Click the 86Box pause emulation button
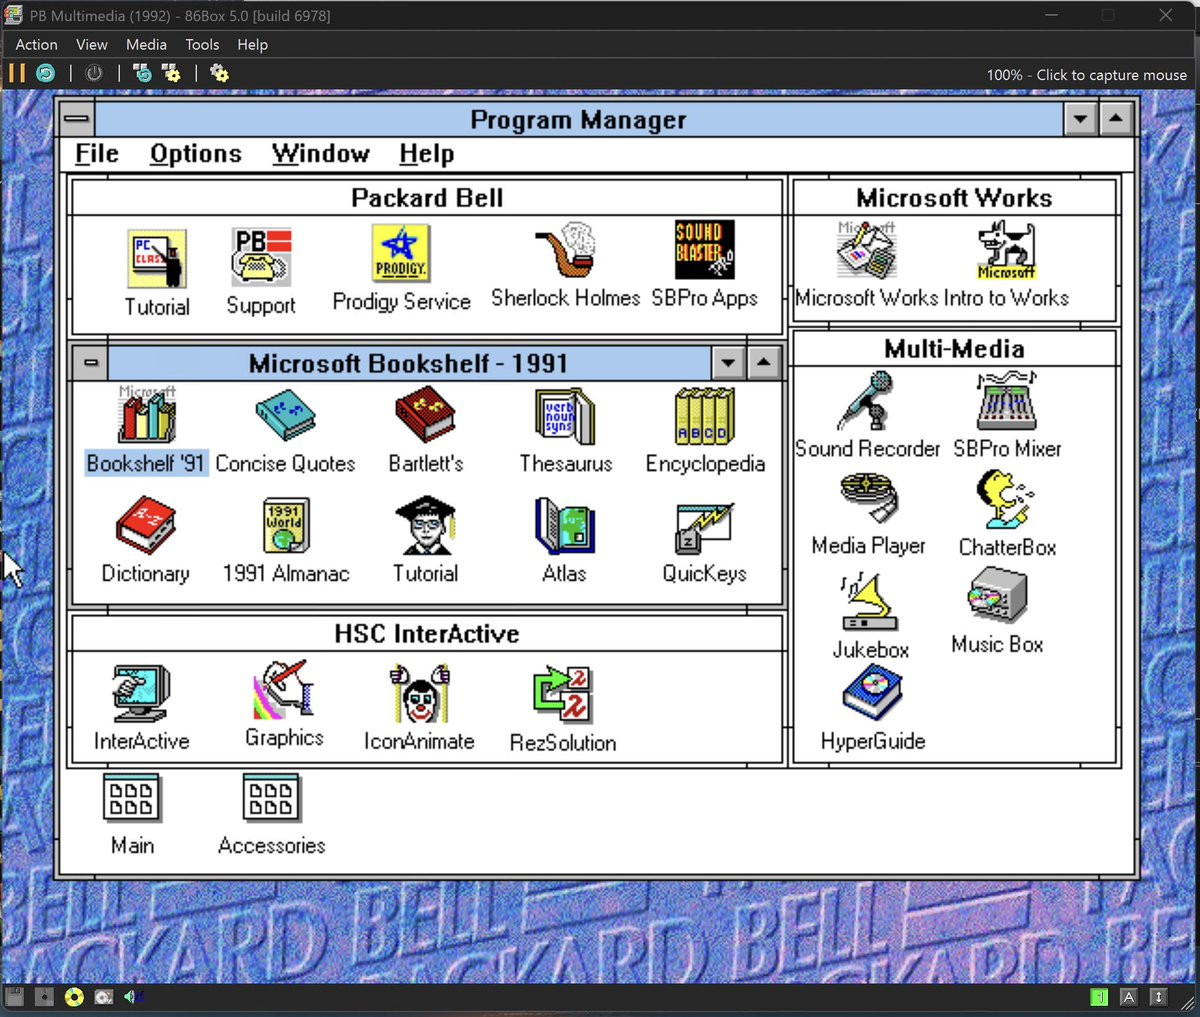The image size is (1200, 1017). point(17,73)
